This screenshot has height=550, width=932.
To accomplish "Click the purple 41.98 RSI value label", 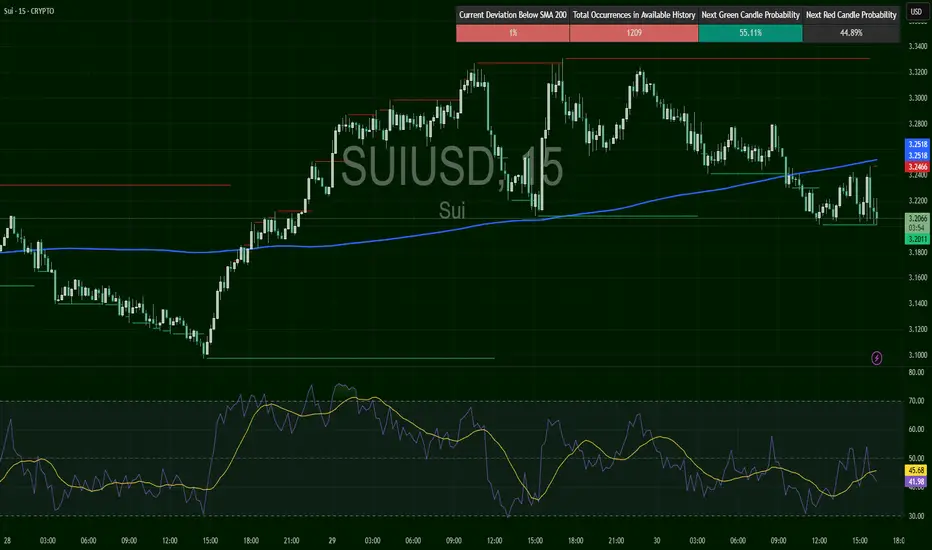I will pyautogui.click(x=917, y=482).
